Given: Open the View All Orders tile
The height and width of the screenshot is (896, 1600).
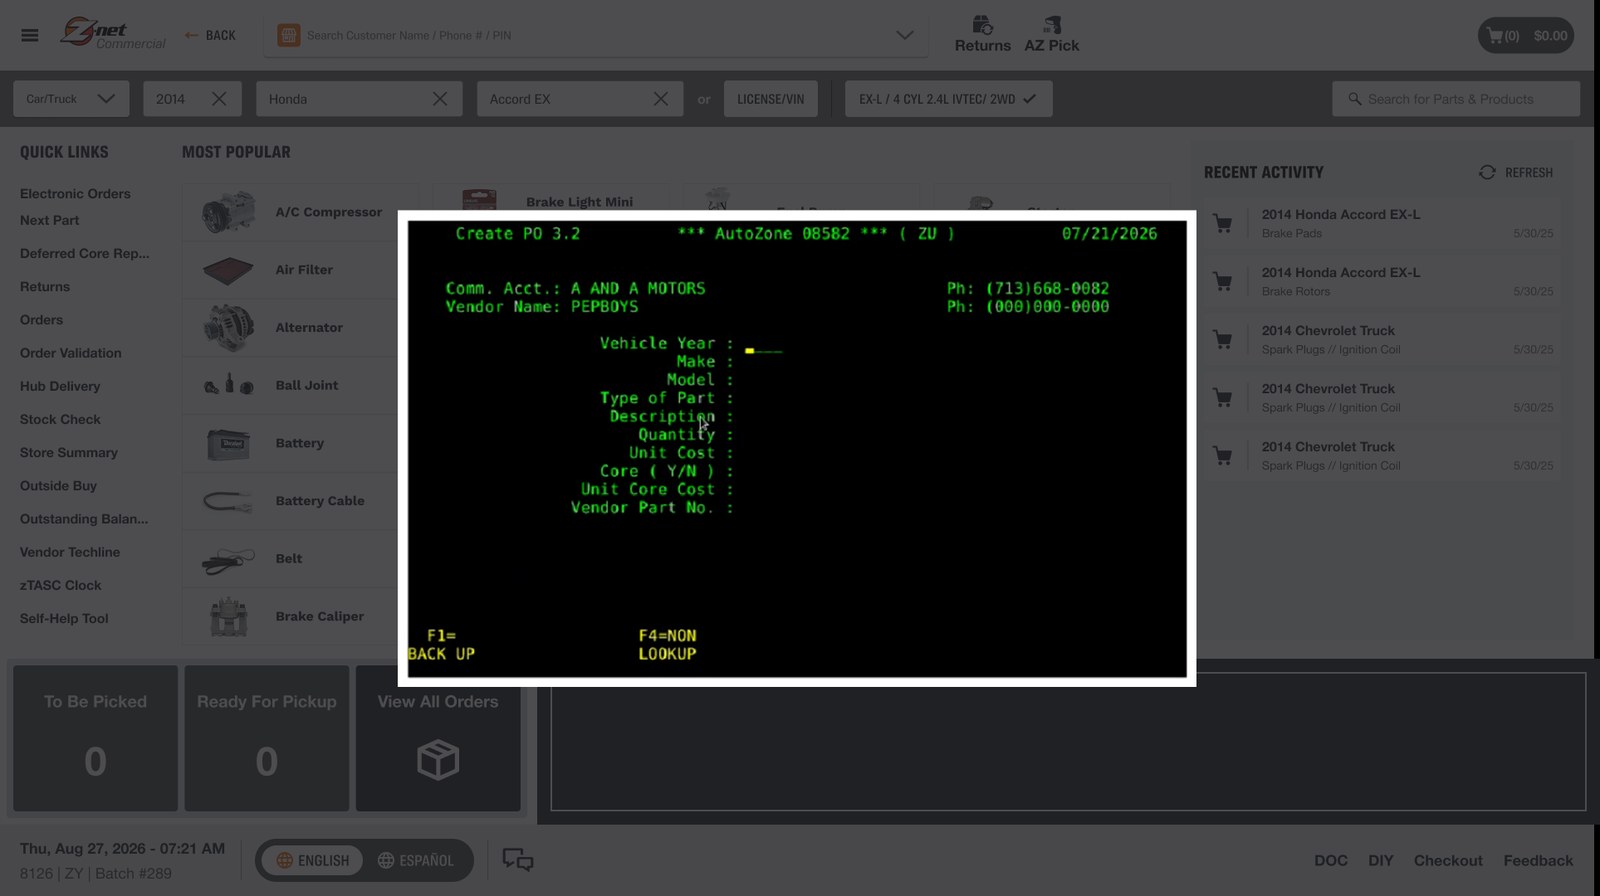Looking at the screenshot, I should [438, 738].
